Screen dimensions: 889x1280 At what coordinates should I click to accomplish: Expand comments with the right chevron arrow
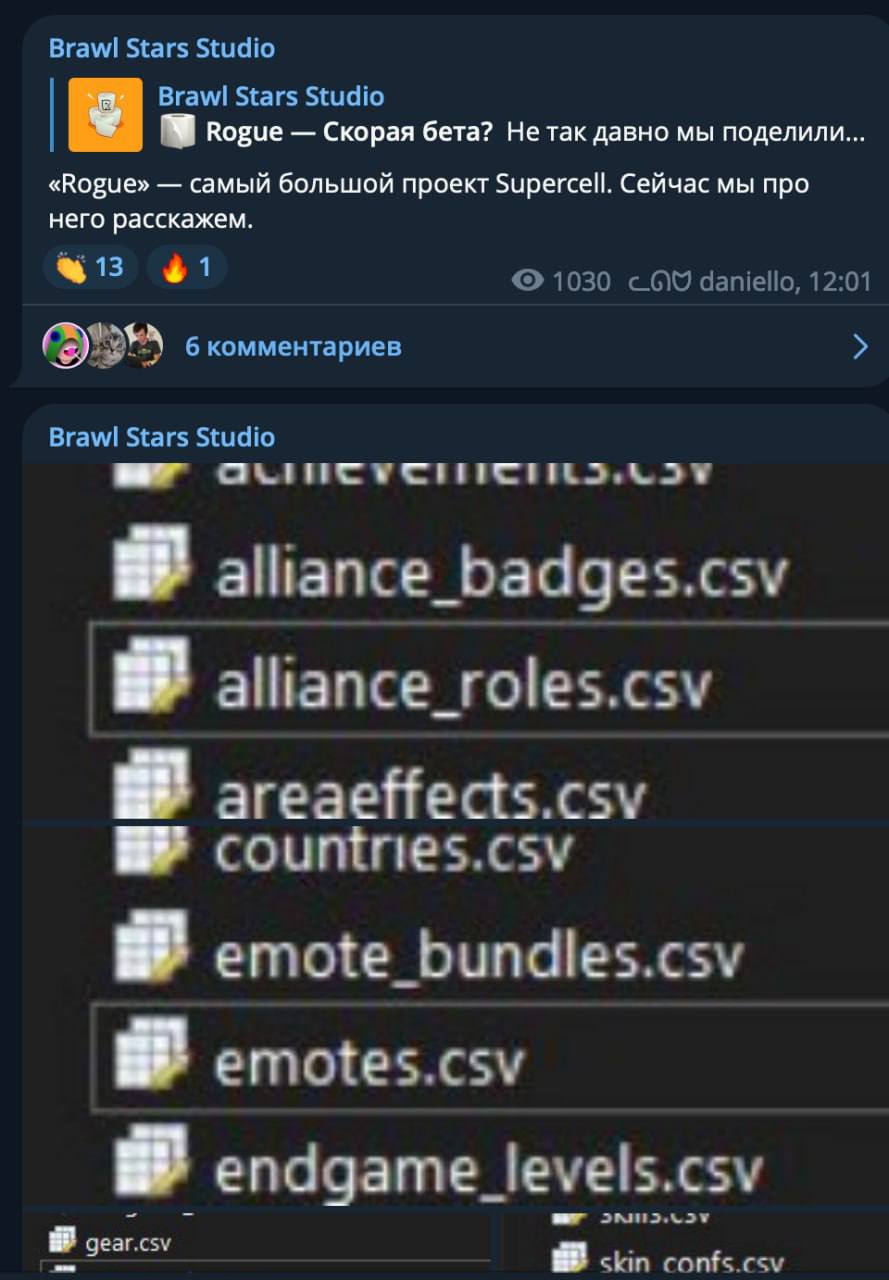860,346
